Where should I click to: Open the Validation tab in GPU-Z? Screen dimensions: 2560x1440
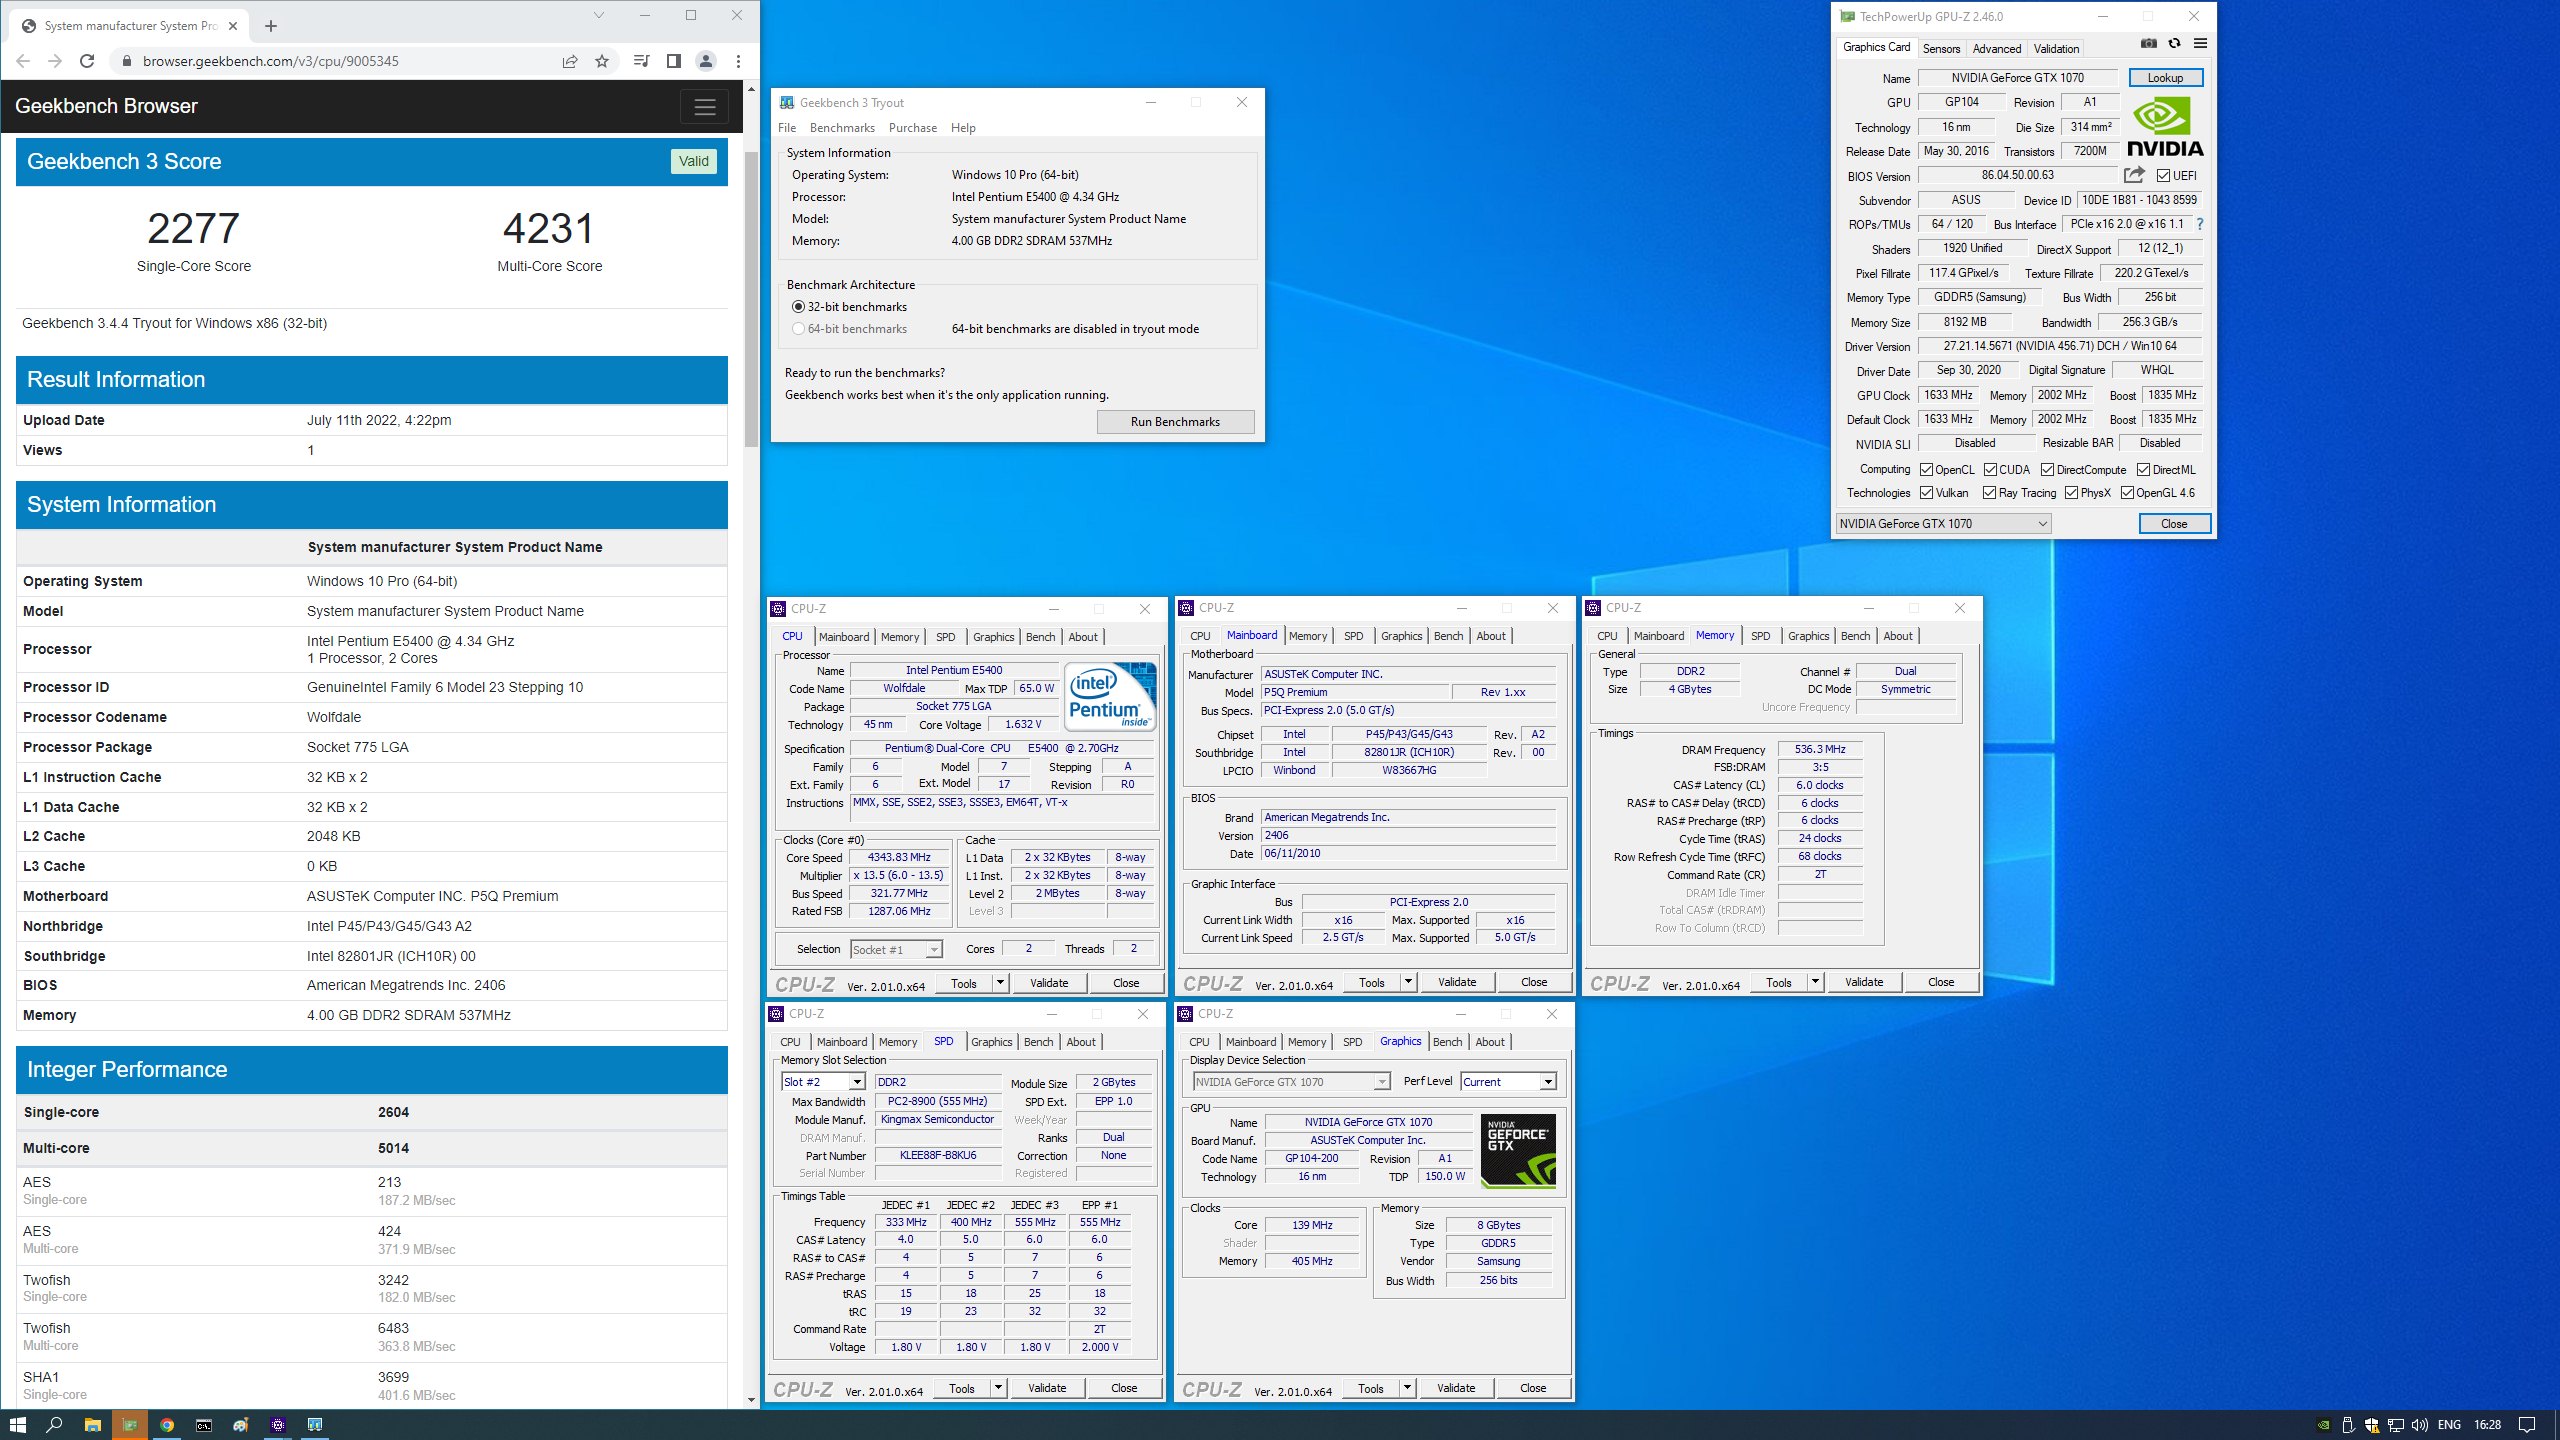(x=2056, y=48)
